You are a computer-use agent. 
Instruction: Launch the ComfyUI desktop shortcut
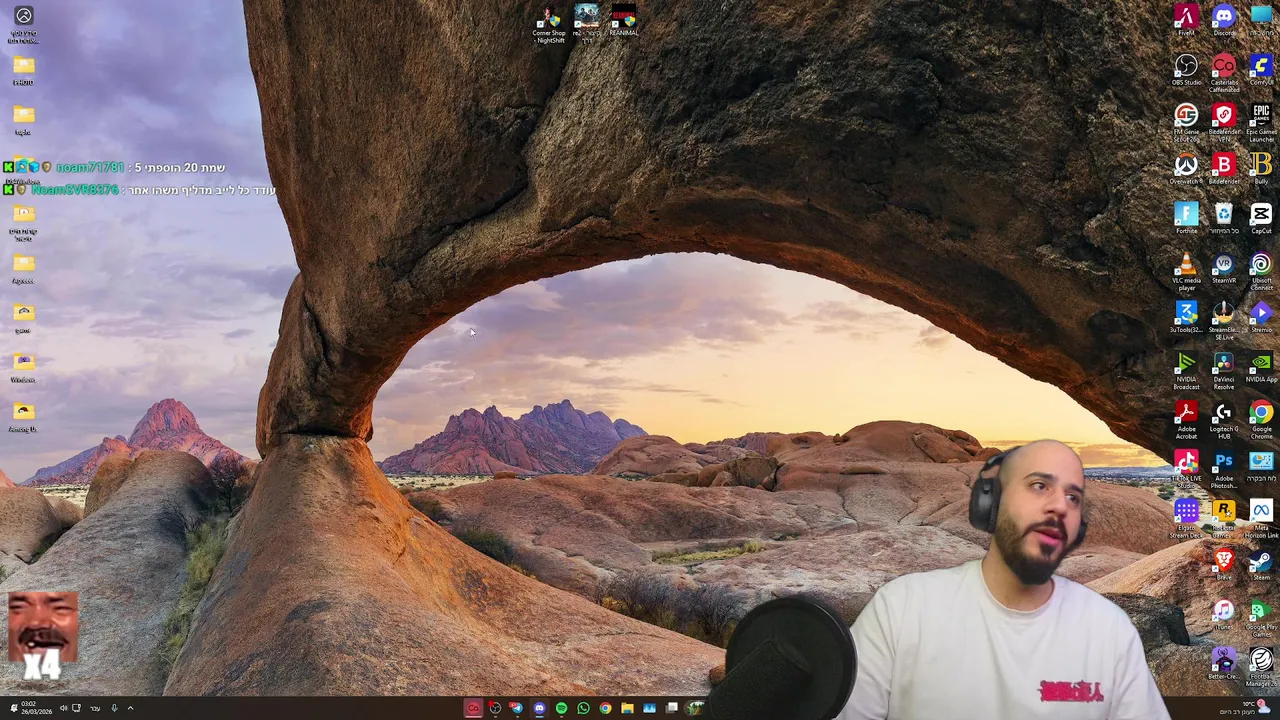1261,70
